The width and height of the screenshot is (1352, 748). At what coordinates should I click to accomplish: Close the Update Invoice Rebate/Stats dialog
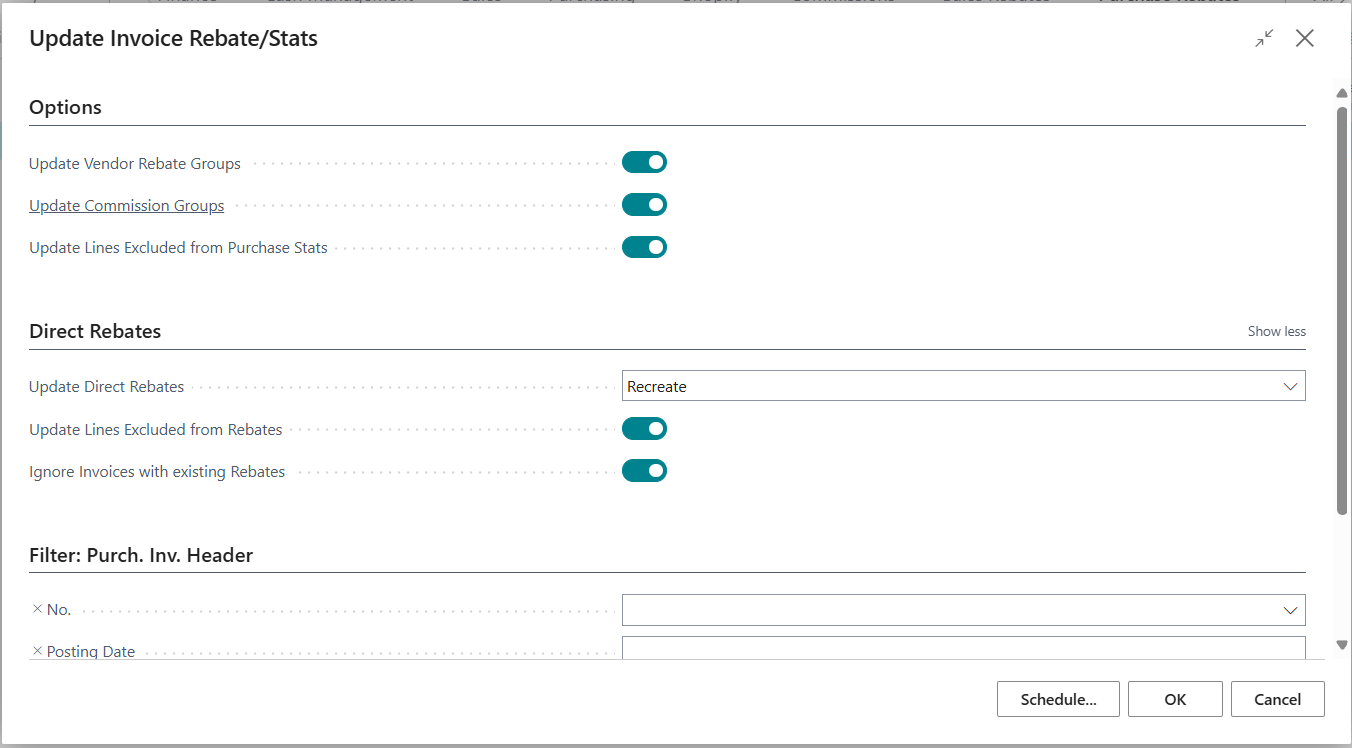(1305, 39)
